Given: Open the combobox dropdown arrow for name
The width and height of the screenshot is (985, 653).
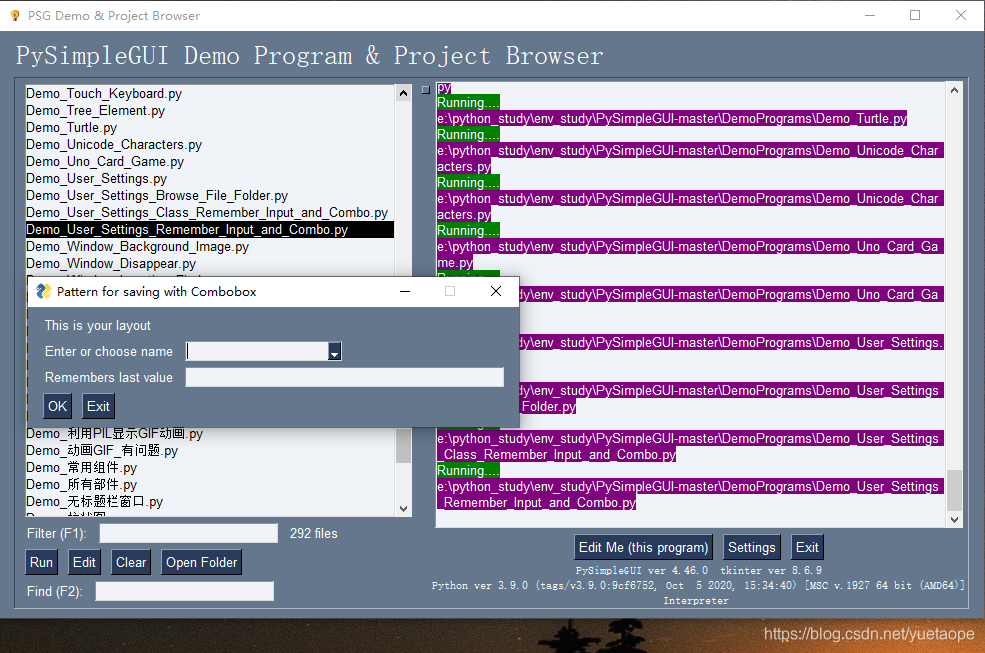Looking at the screenshot, I should (335, 351).
